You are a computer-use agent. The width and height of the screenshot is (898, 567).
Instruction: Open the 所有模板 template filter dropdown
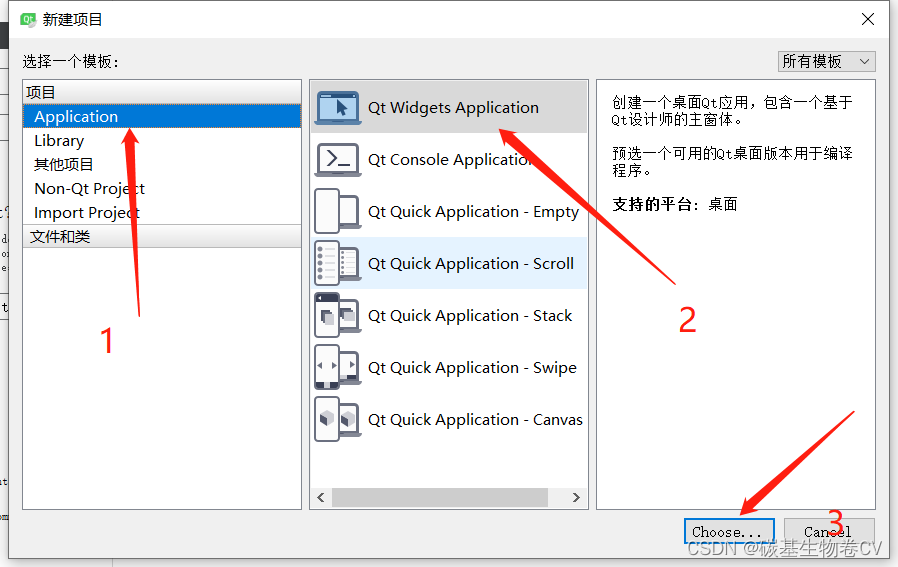click(x=826, y=61)
